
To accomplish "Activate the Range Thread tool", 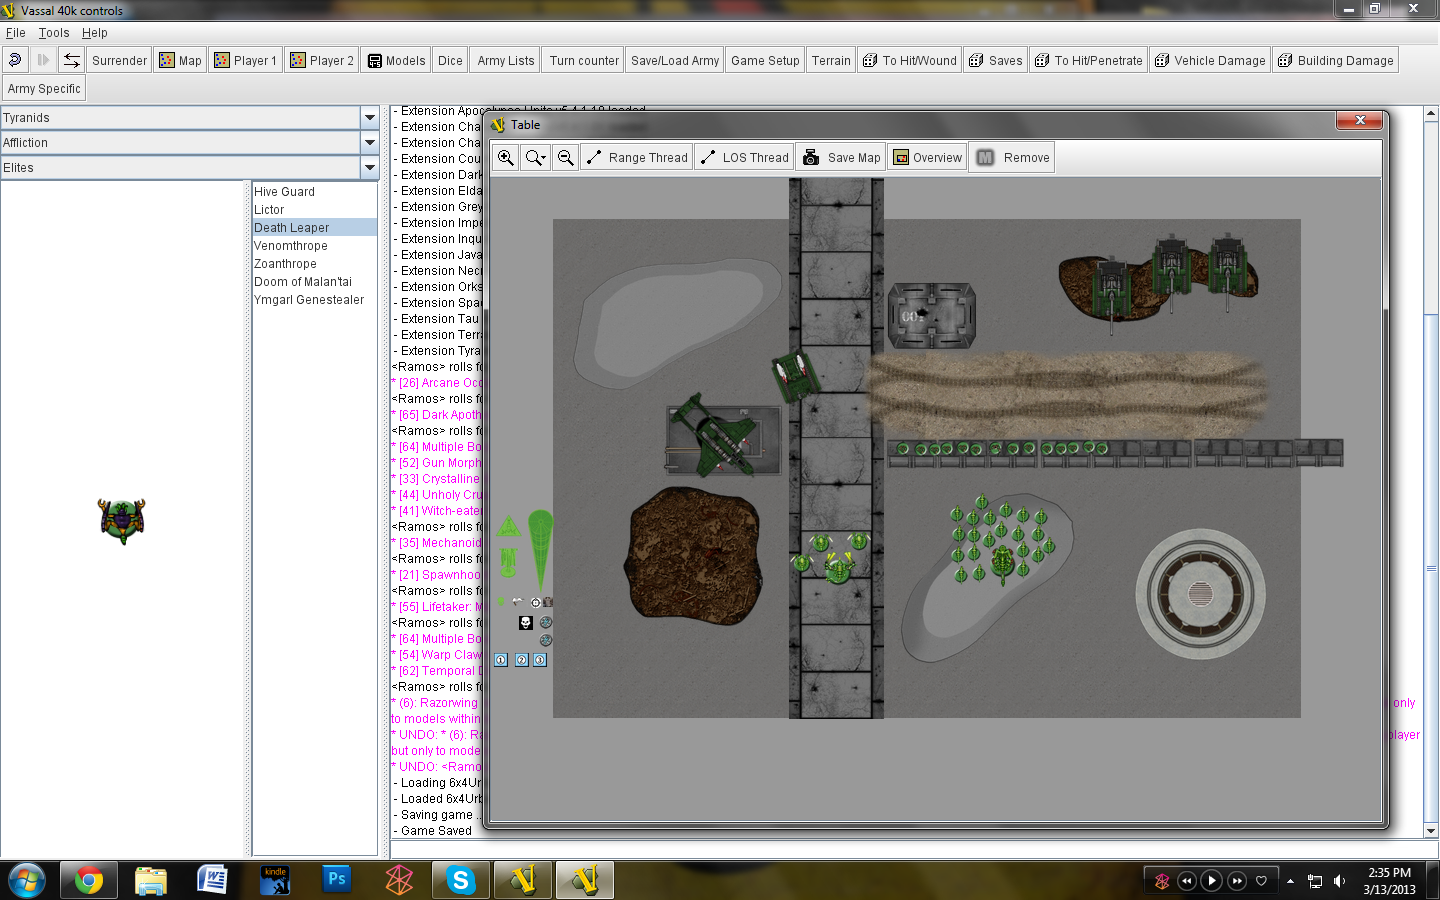I will click(x=637, y=157).
